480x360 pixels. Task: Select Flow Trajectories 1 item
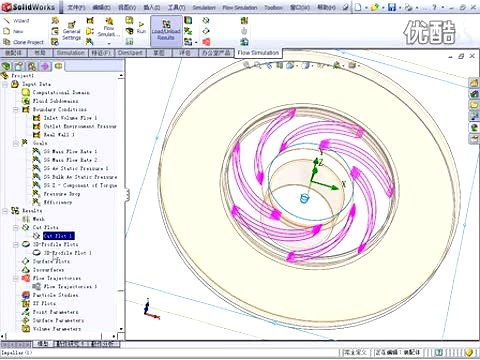(70, 286)
